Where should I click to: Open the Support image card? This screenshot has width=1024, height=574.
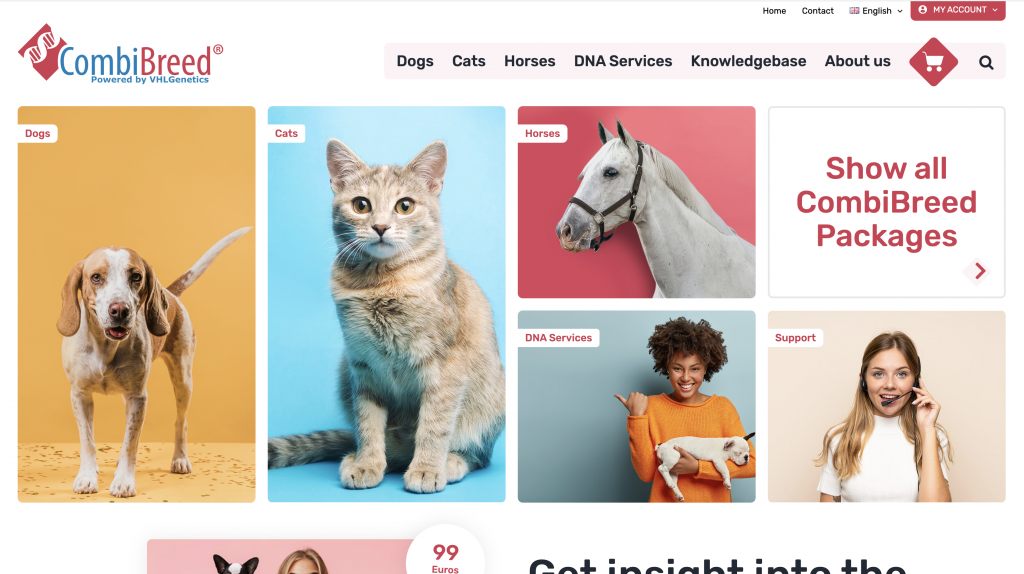click(x=887, y=406)
